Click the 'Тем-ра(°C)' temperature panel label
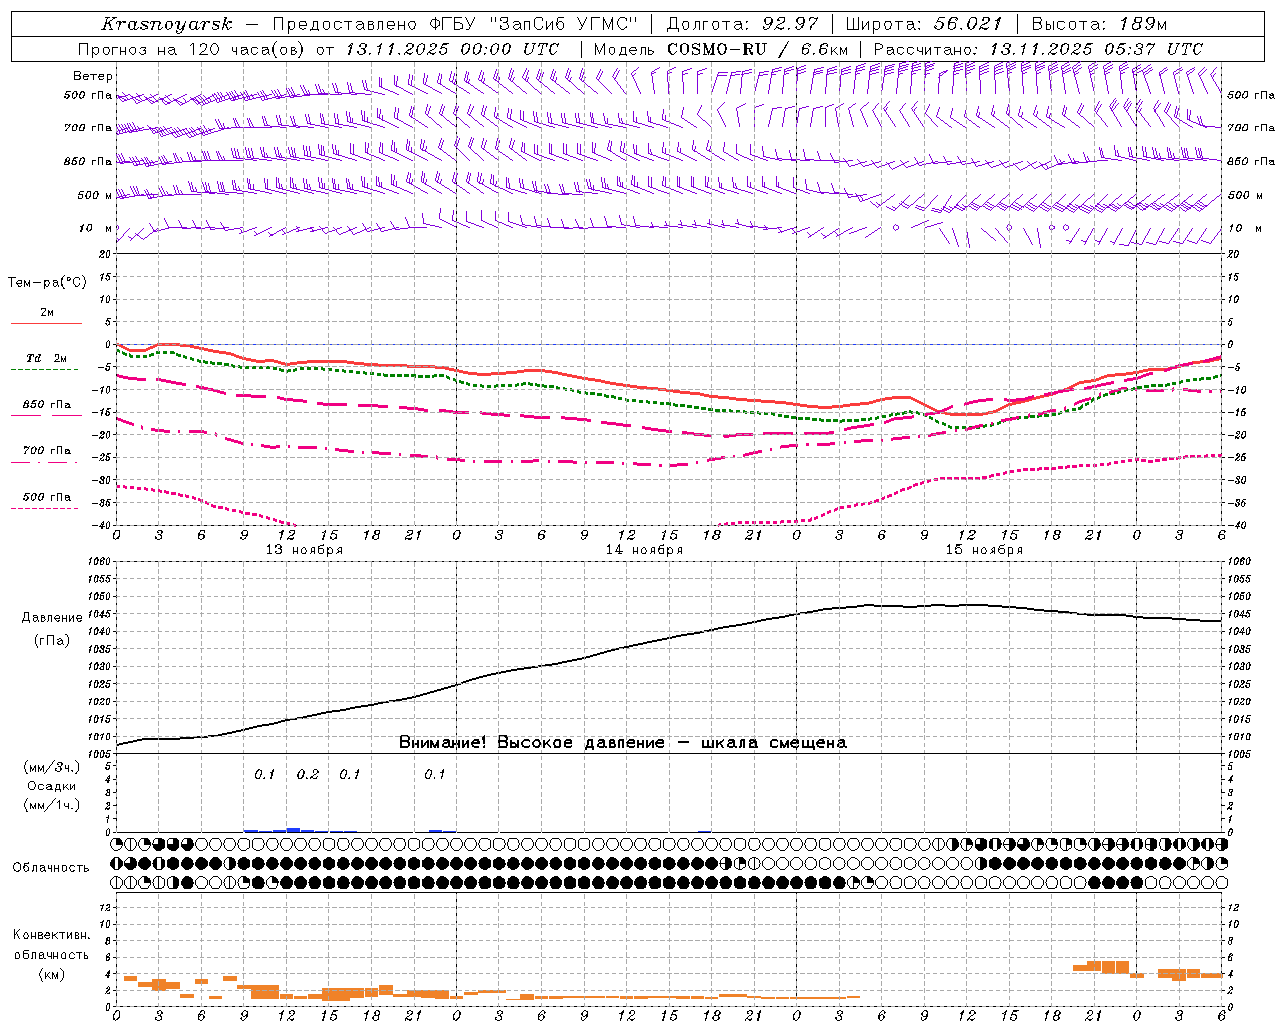This screenshot has height=1024, width=1280. click(47, 282)
